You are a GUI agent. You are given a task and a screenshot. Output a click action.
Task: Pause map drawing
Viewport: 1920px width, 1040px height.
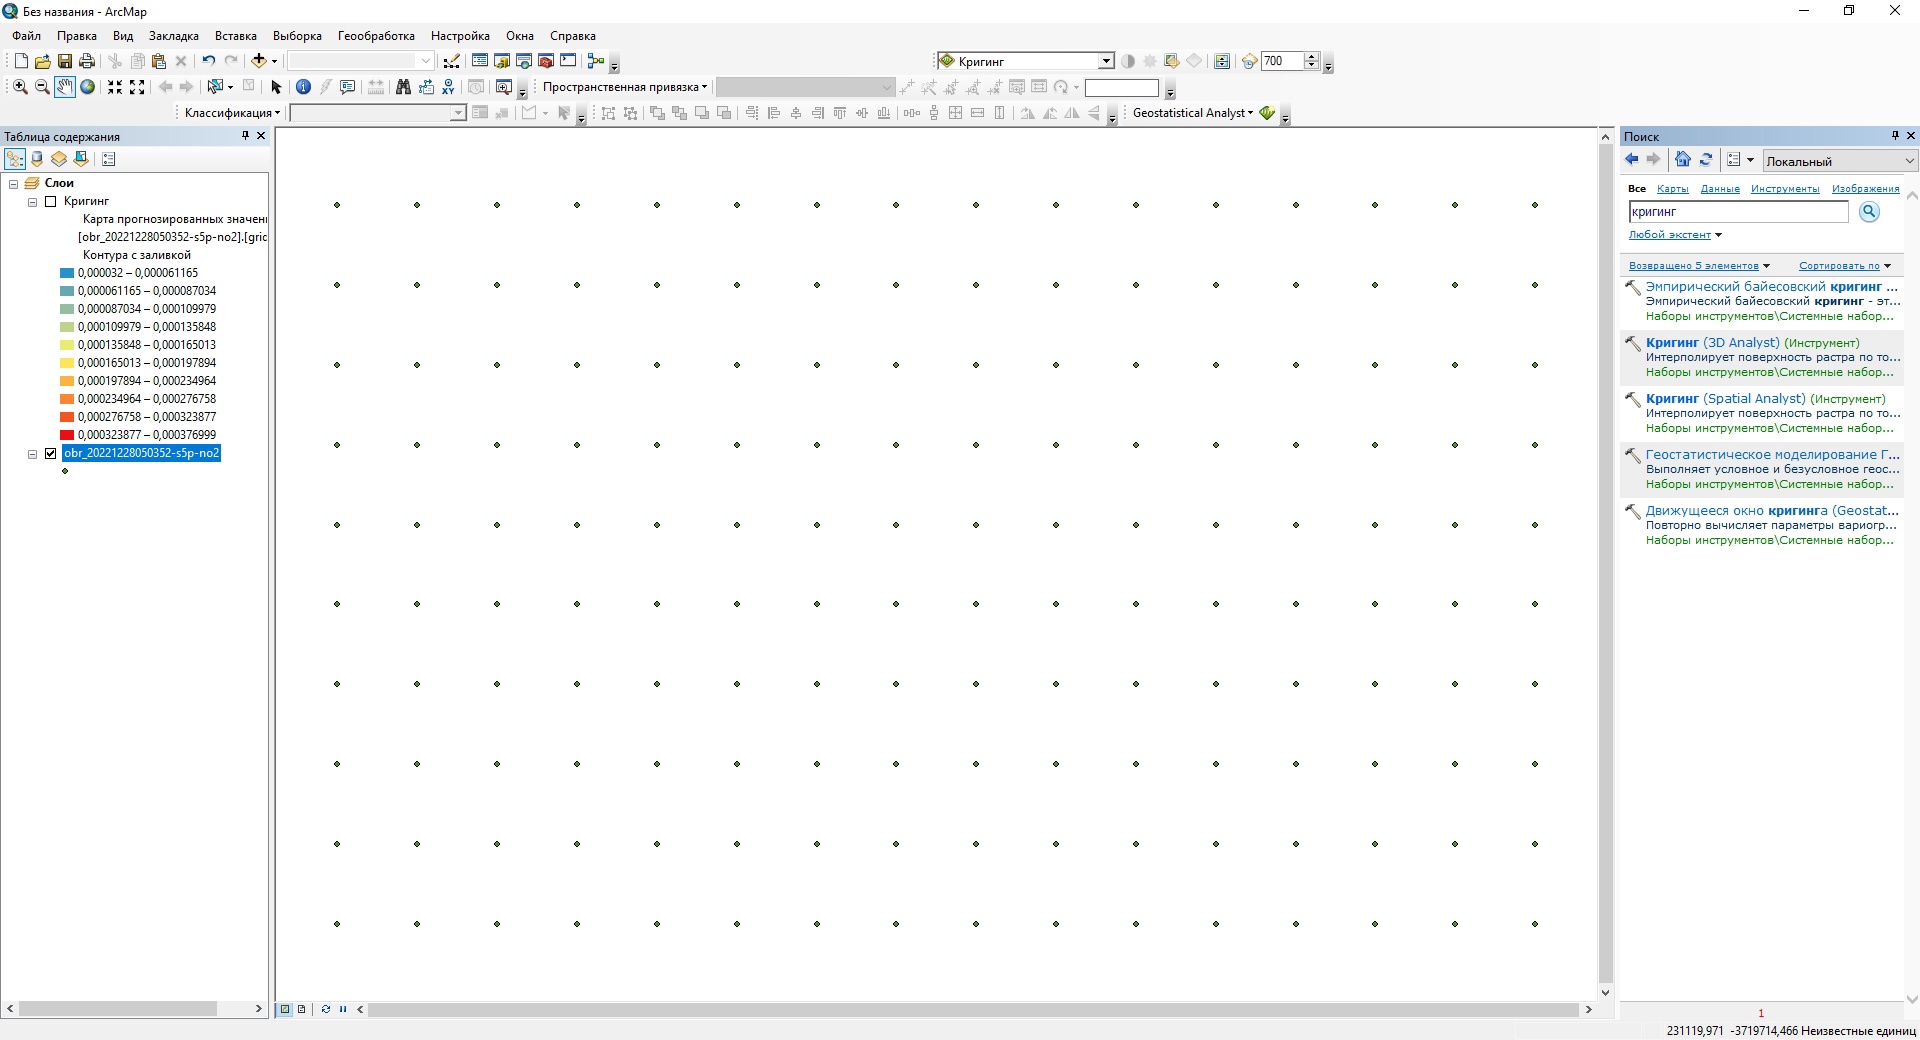343,1009
